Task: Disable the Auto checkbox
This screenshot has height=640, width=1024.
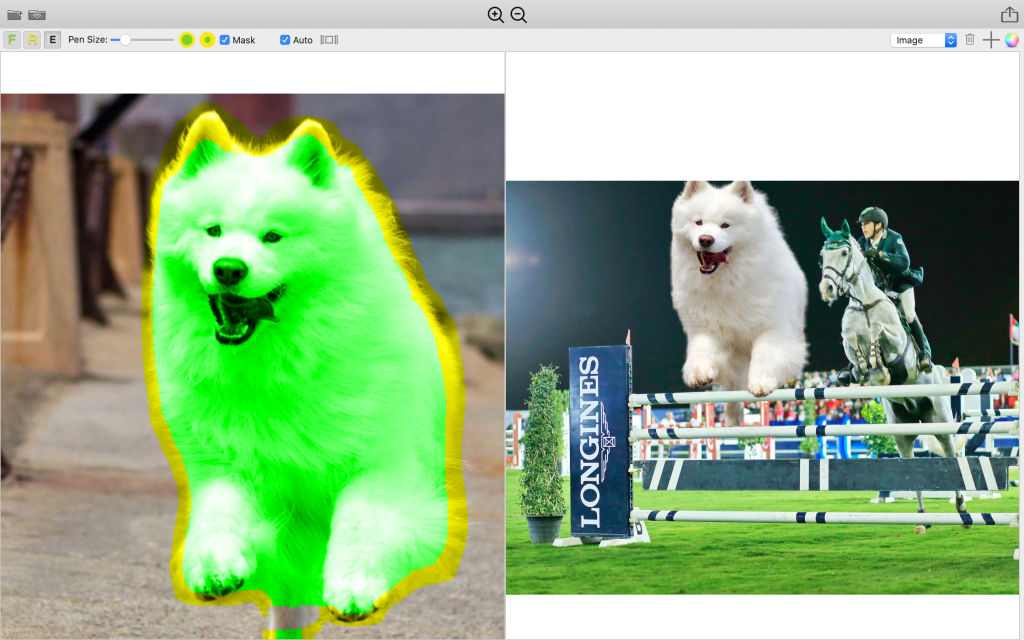Action: 285,40
